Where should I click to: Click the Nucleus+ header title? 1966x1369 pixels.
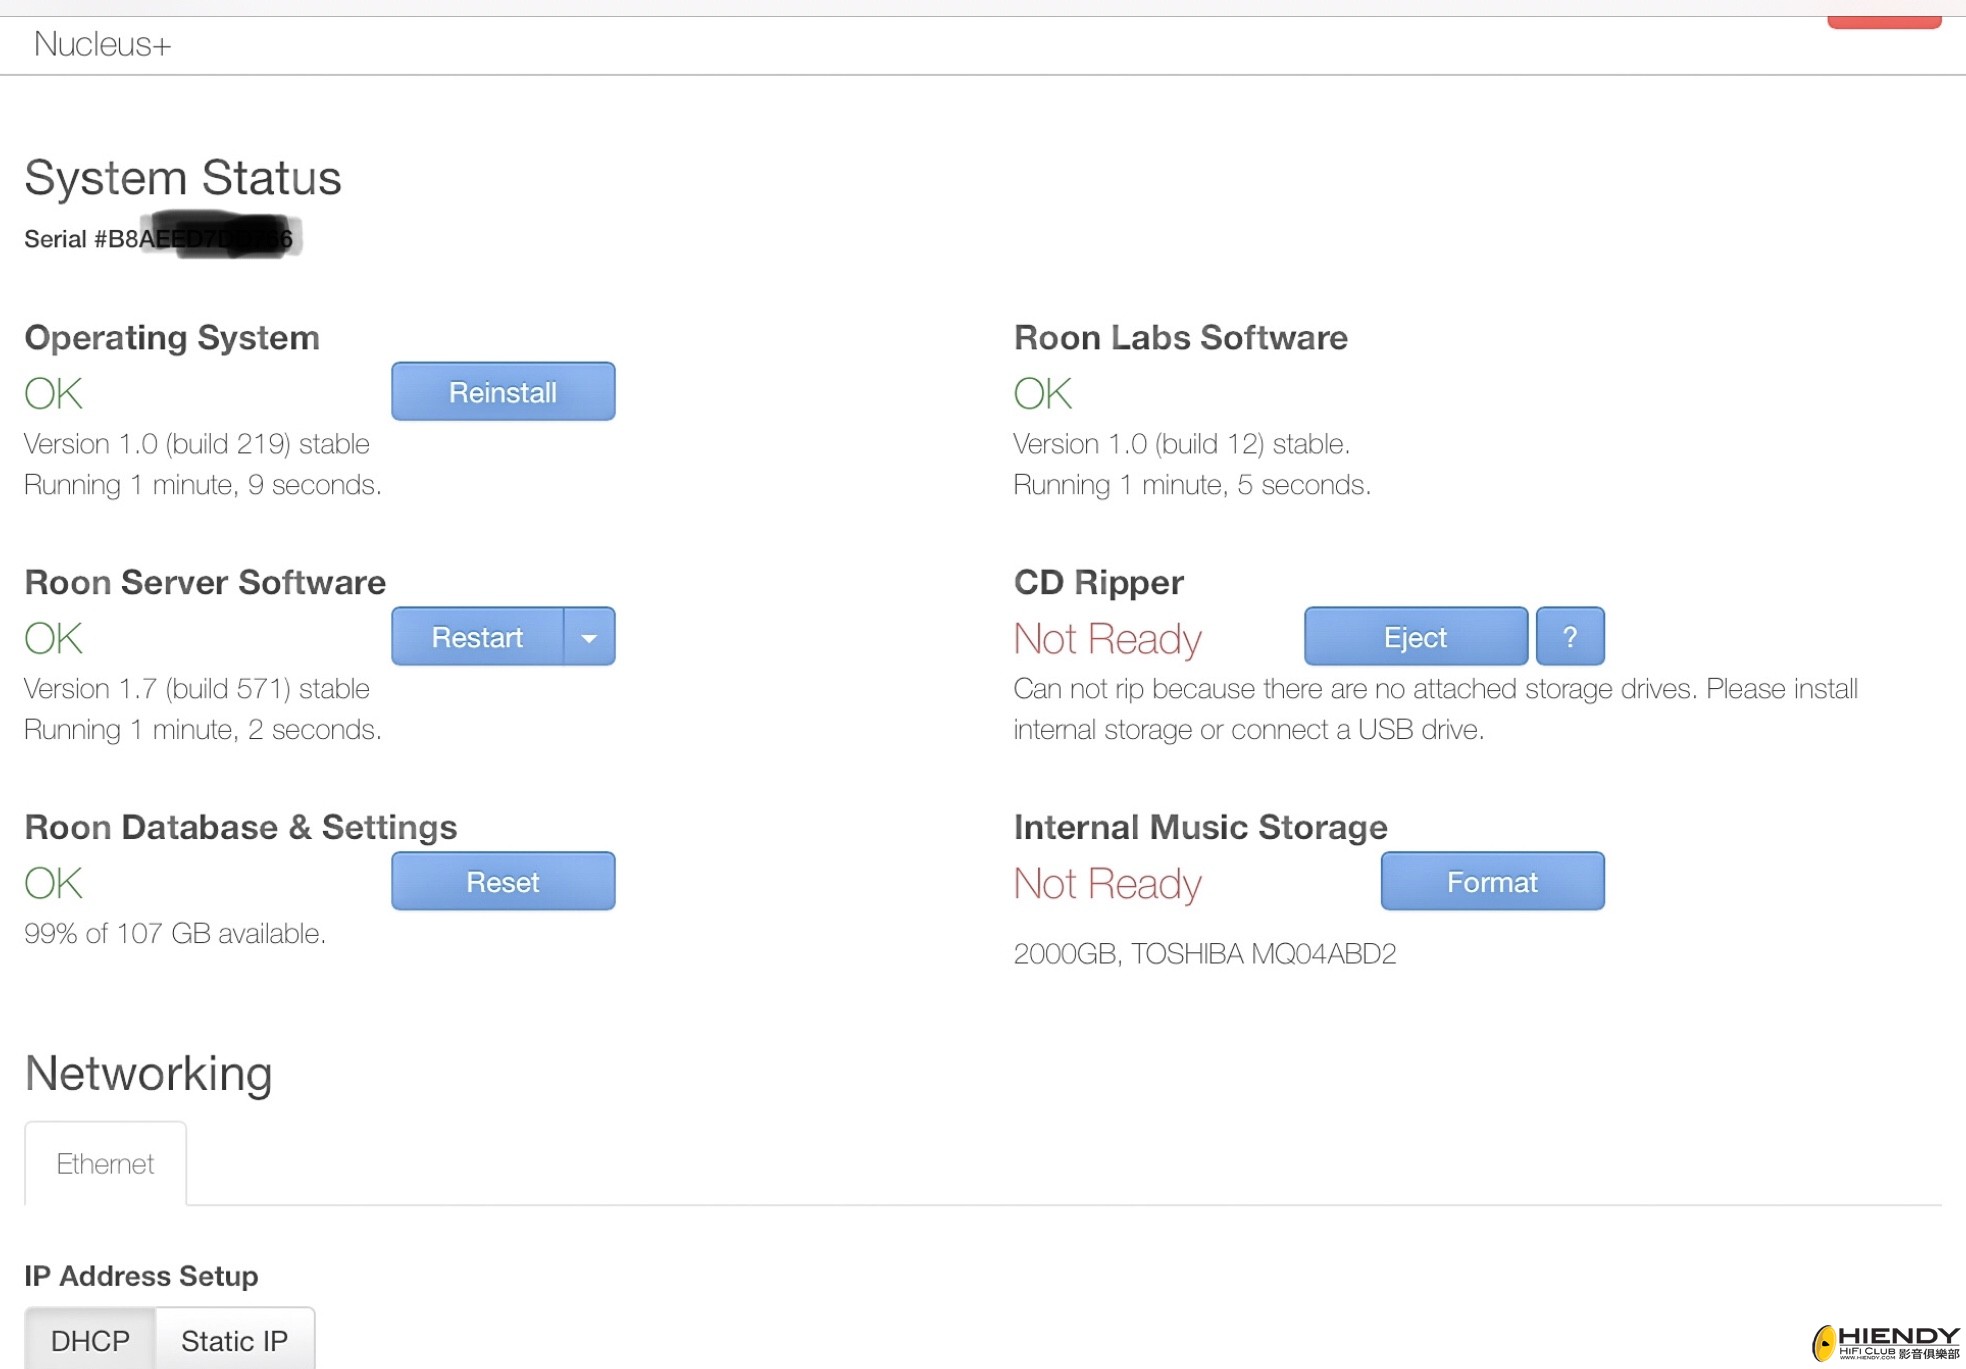click(x=102, y=44)
